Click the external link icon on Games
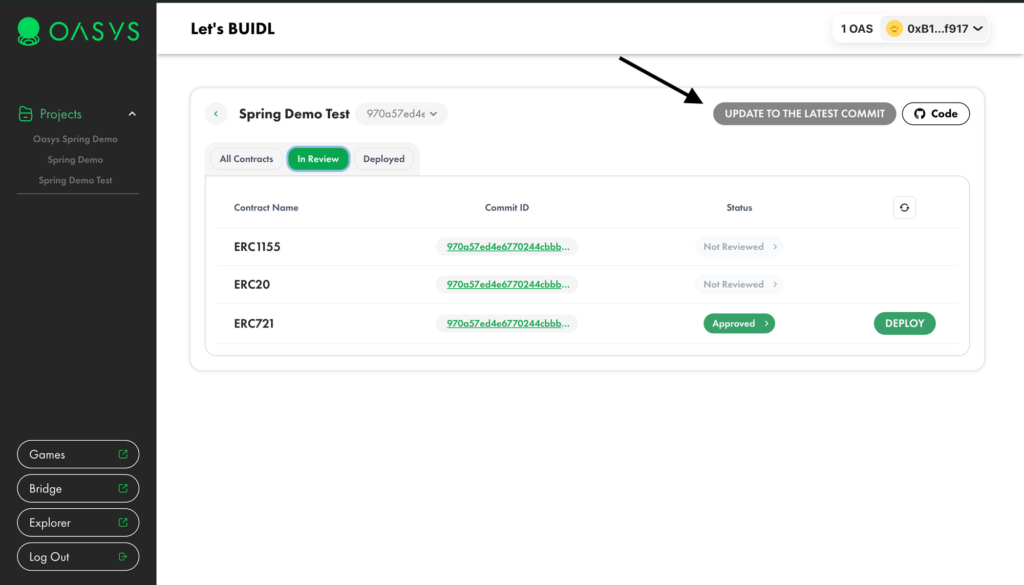Image resolution: width=1024 pixels, height=585 pixels. coord(123,454)
